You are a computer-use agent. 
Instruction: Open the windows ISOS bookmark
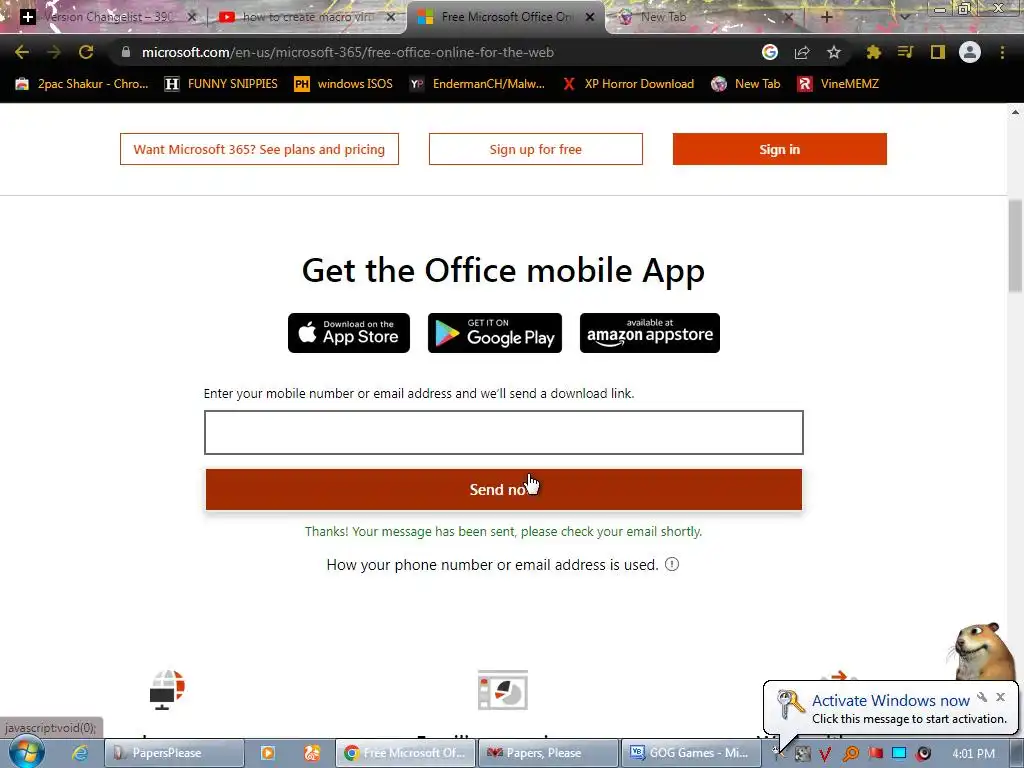pyautogui.click(x=344, y=84)
